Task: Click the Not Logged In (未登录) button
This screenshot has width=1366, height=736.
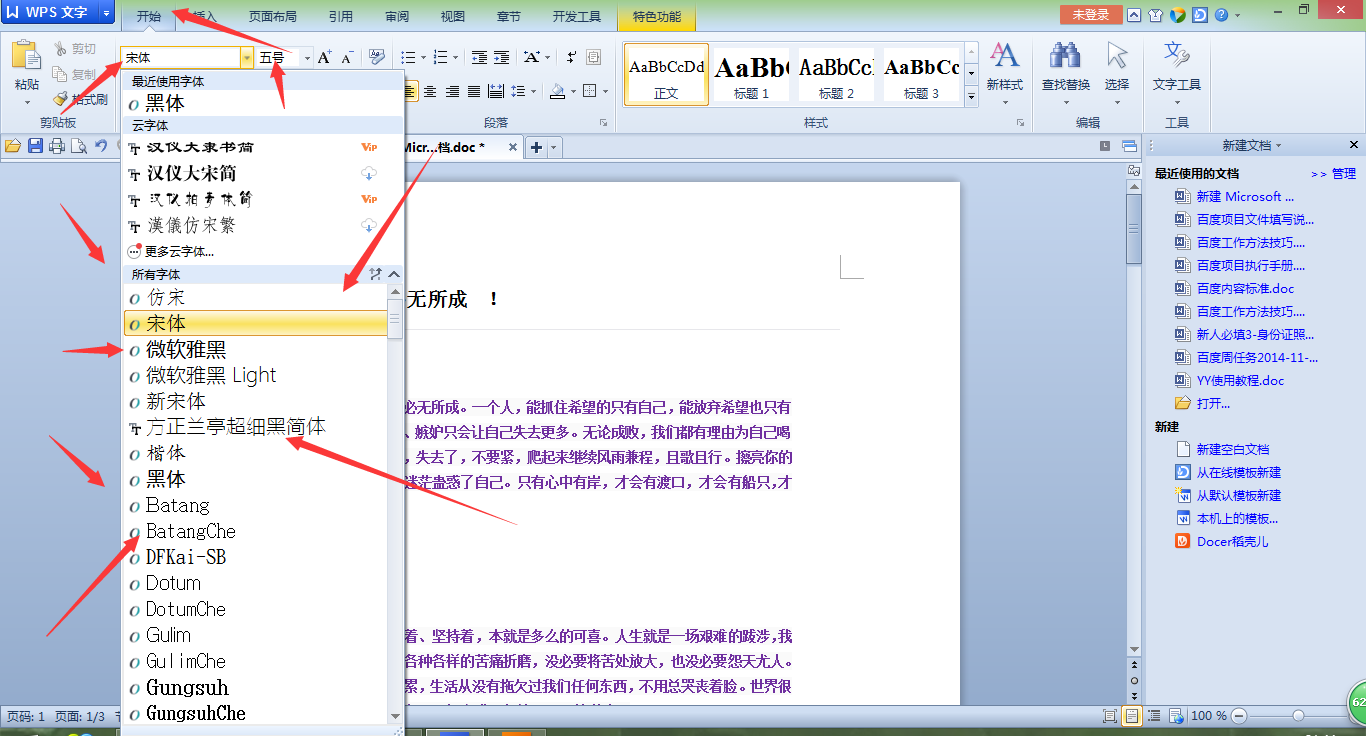Action: 1090,15
